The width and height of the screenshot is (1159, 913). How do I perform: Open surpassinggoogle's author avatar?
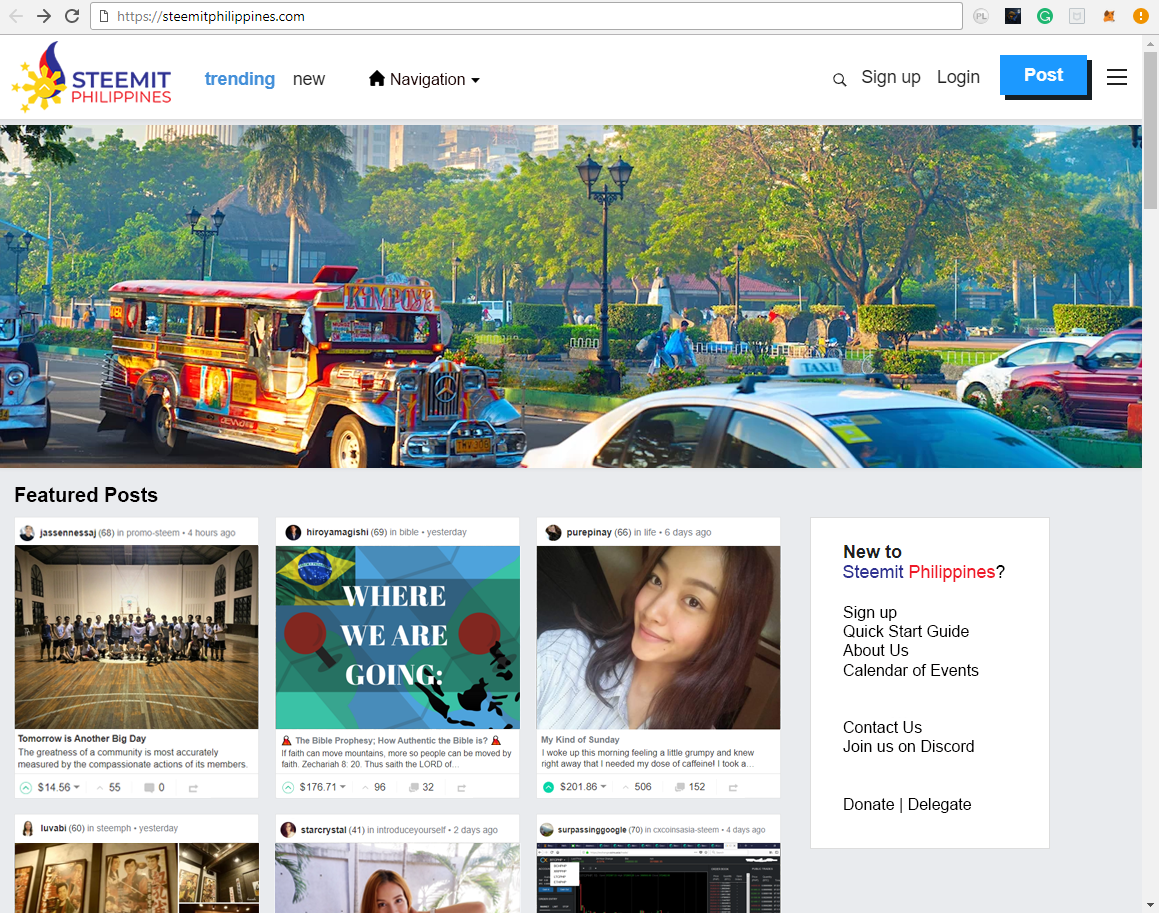[x=546, y=830]
